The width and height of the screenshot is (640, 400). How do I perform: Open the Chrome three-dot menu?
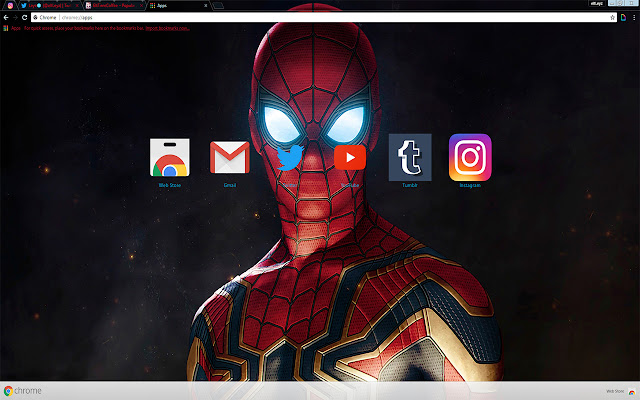632,17
